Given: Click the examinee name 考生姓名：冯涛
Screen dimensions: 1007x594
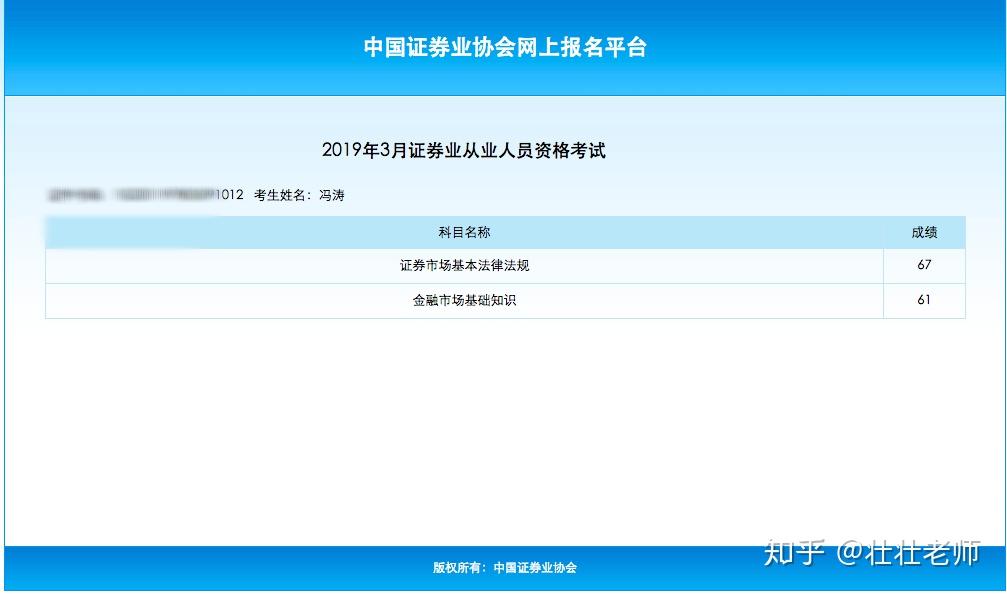Looking at the screenshot, I should pos(299,195).
